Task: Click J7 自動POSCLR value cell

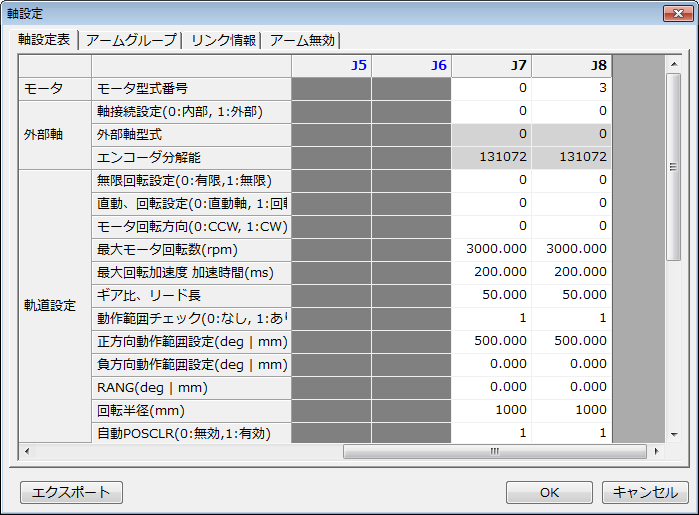Action: click(491, 433)
